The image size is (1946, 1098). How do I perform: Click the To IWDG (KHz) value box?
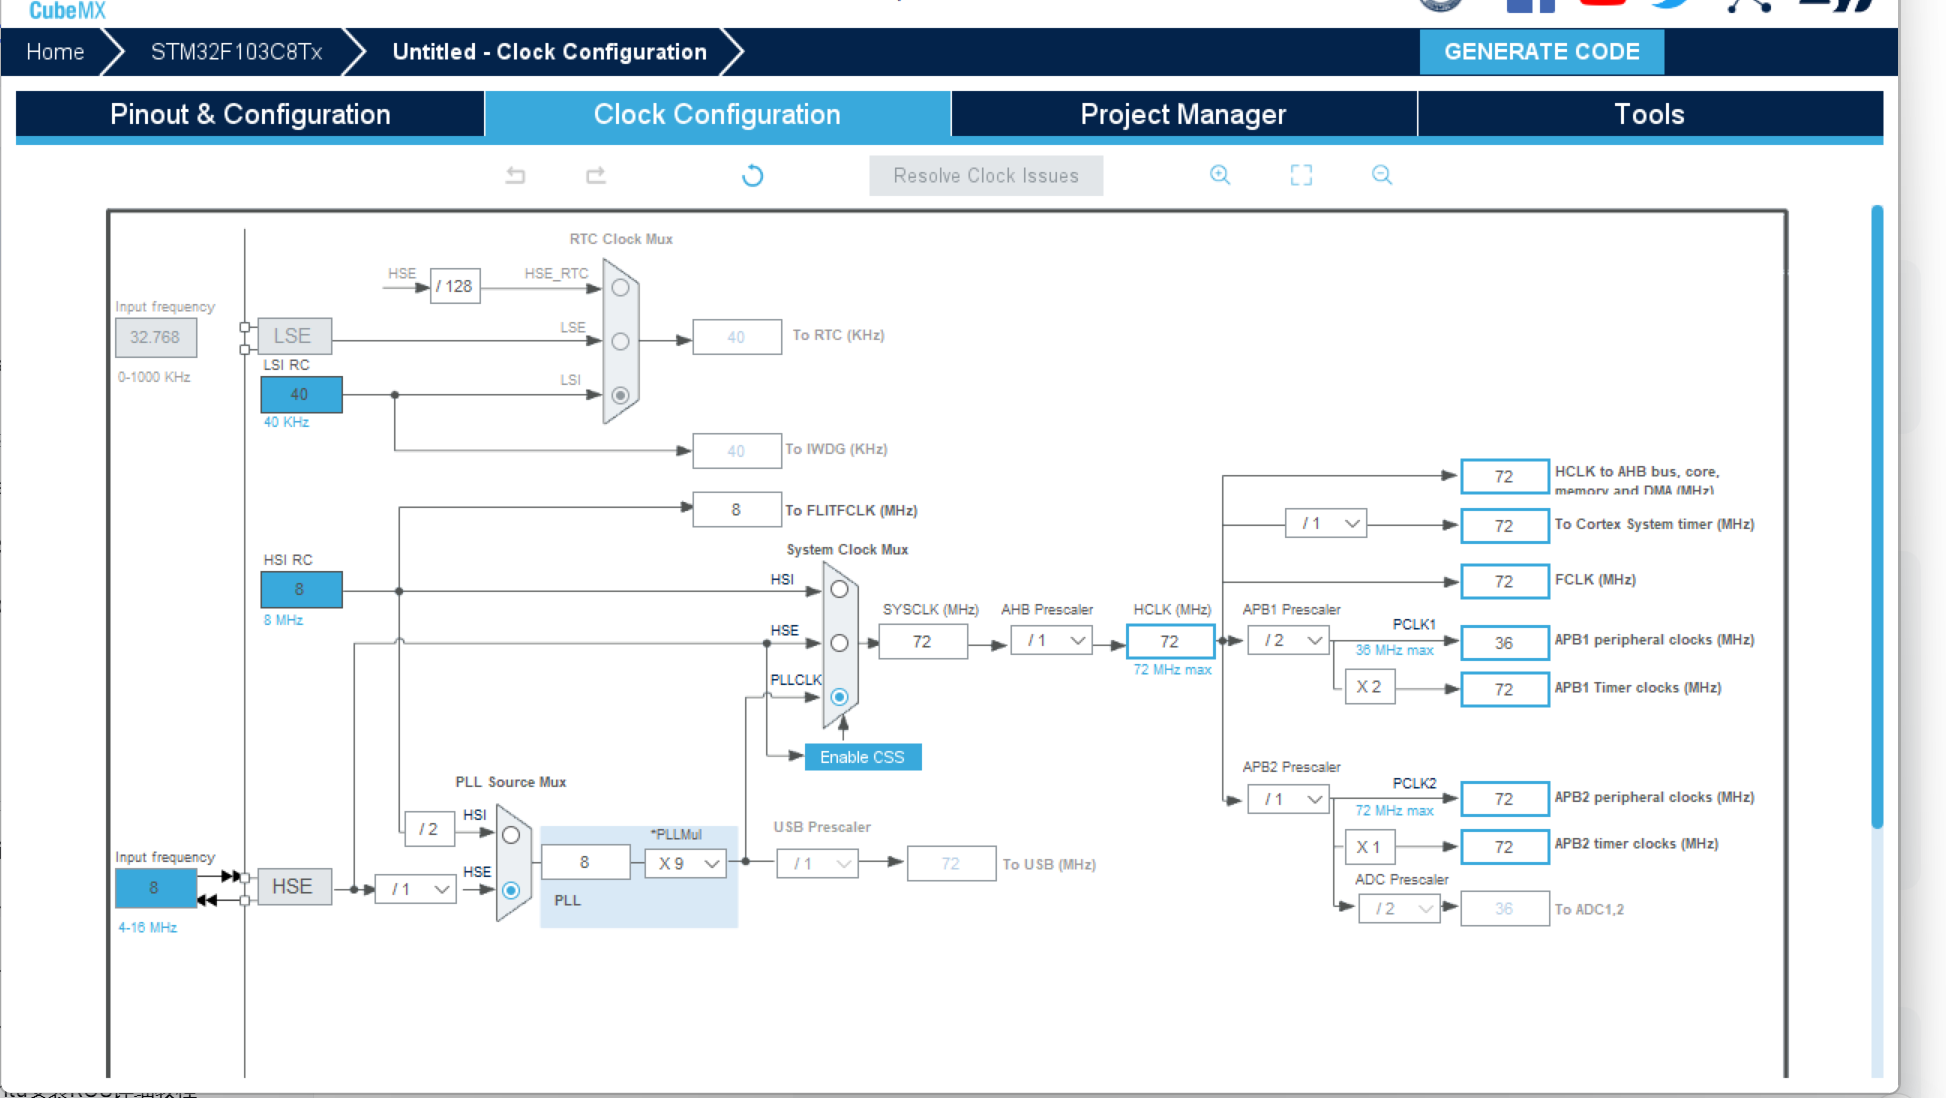[x=737, y=451]
